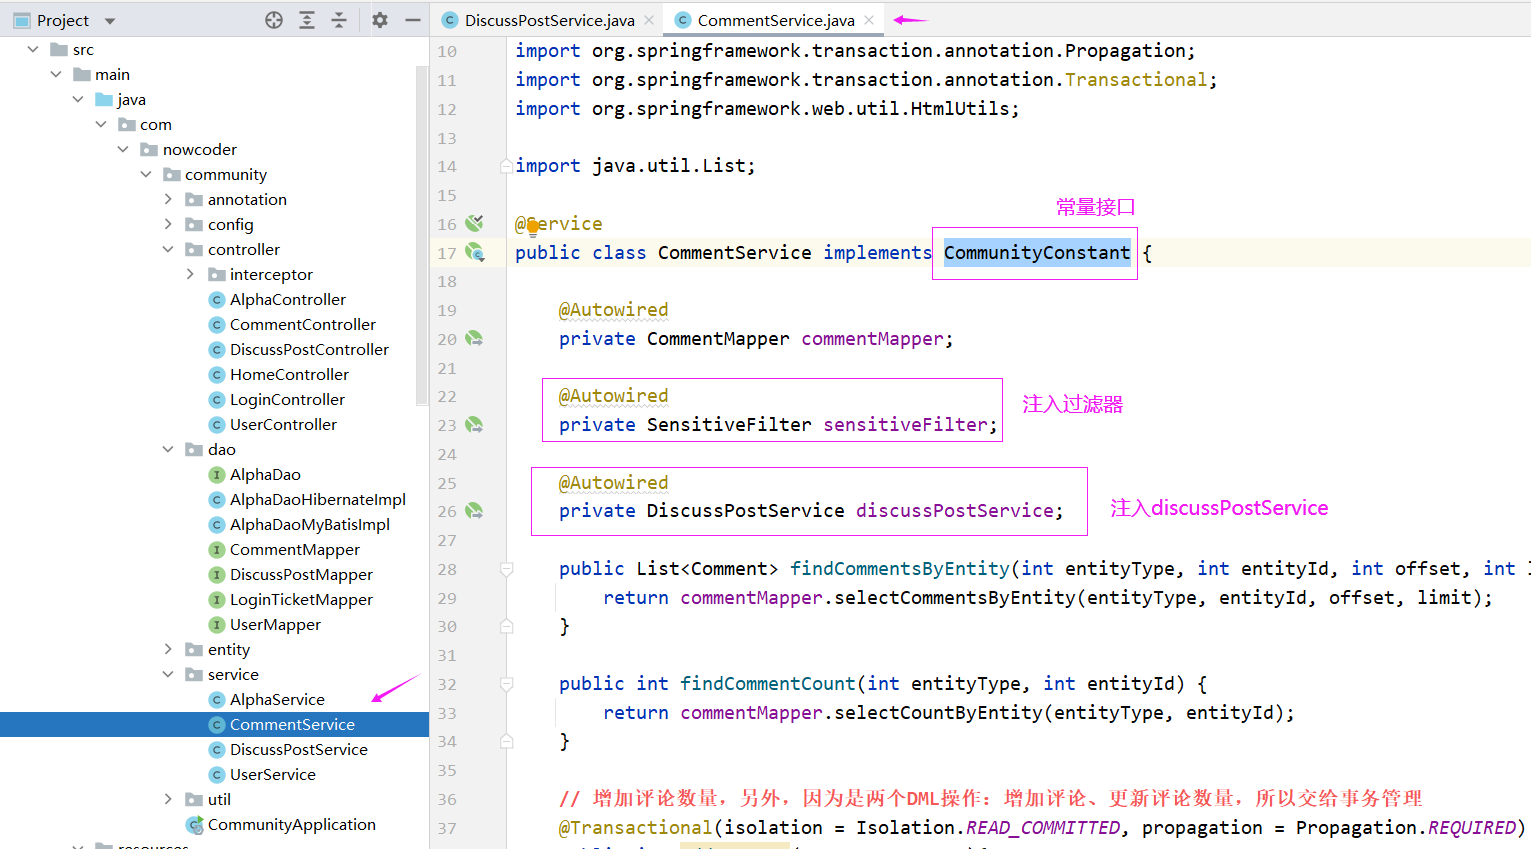
Task: Open UserService class
Action: tap(272, 774)
